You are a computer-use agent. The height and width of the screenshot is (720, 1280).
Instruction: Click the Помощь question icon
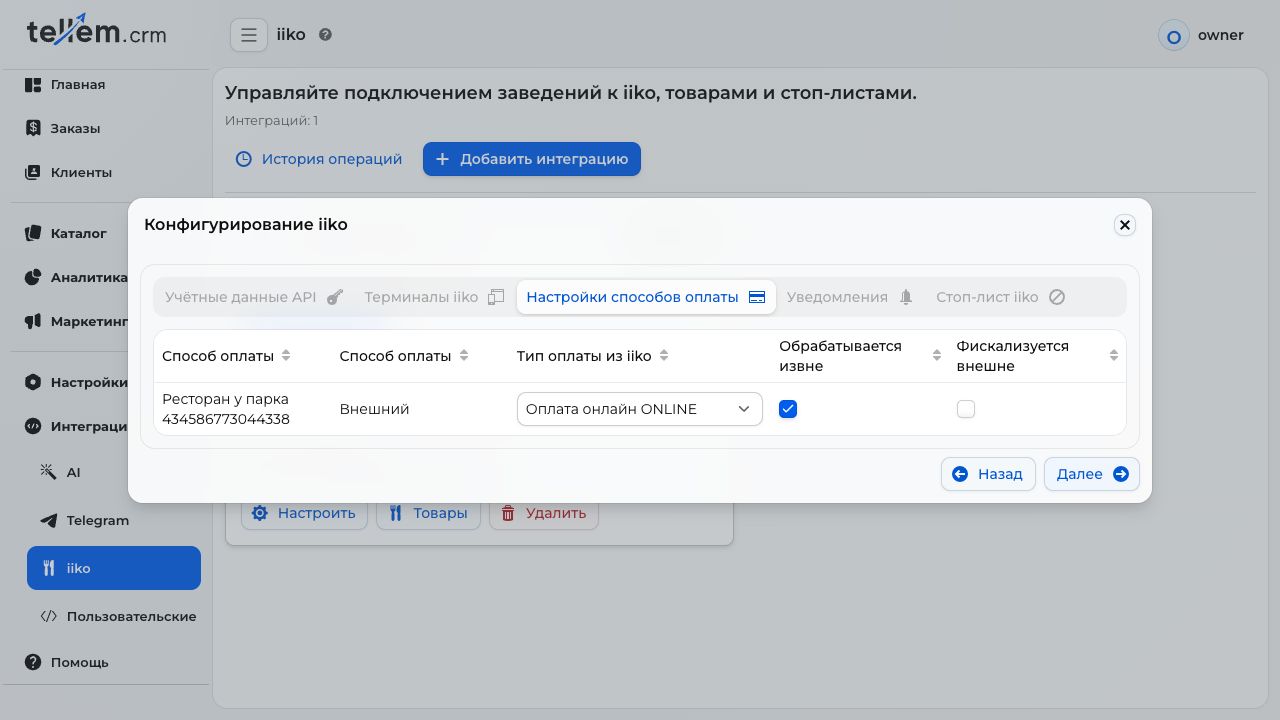click(33, 662)
